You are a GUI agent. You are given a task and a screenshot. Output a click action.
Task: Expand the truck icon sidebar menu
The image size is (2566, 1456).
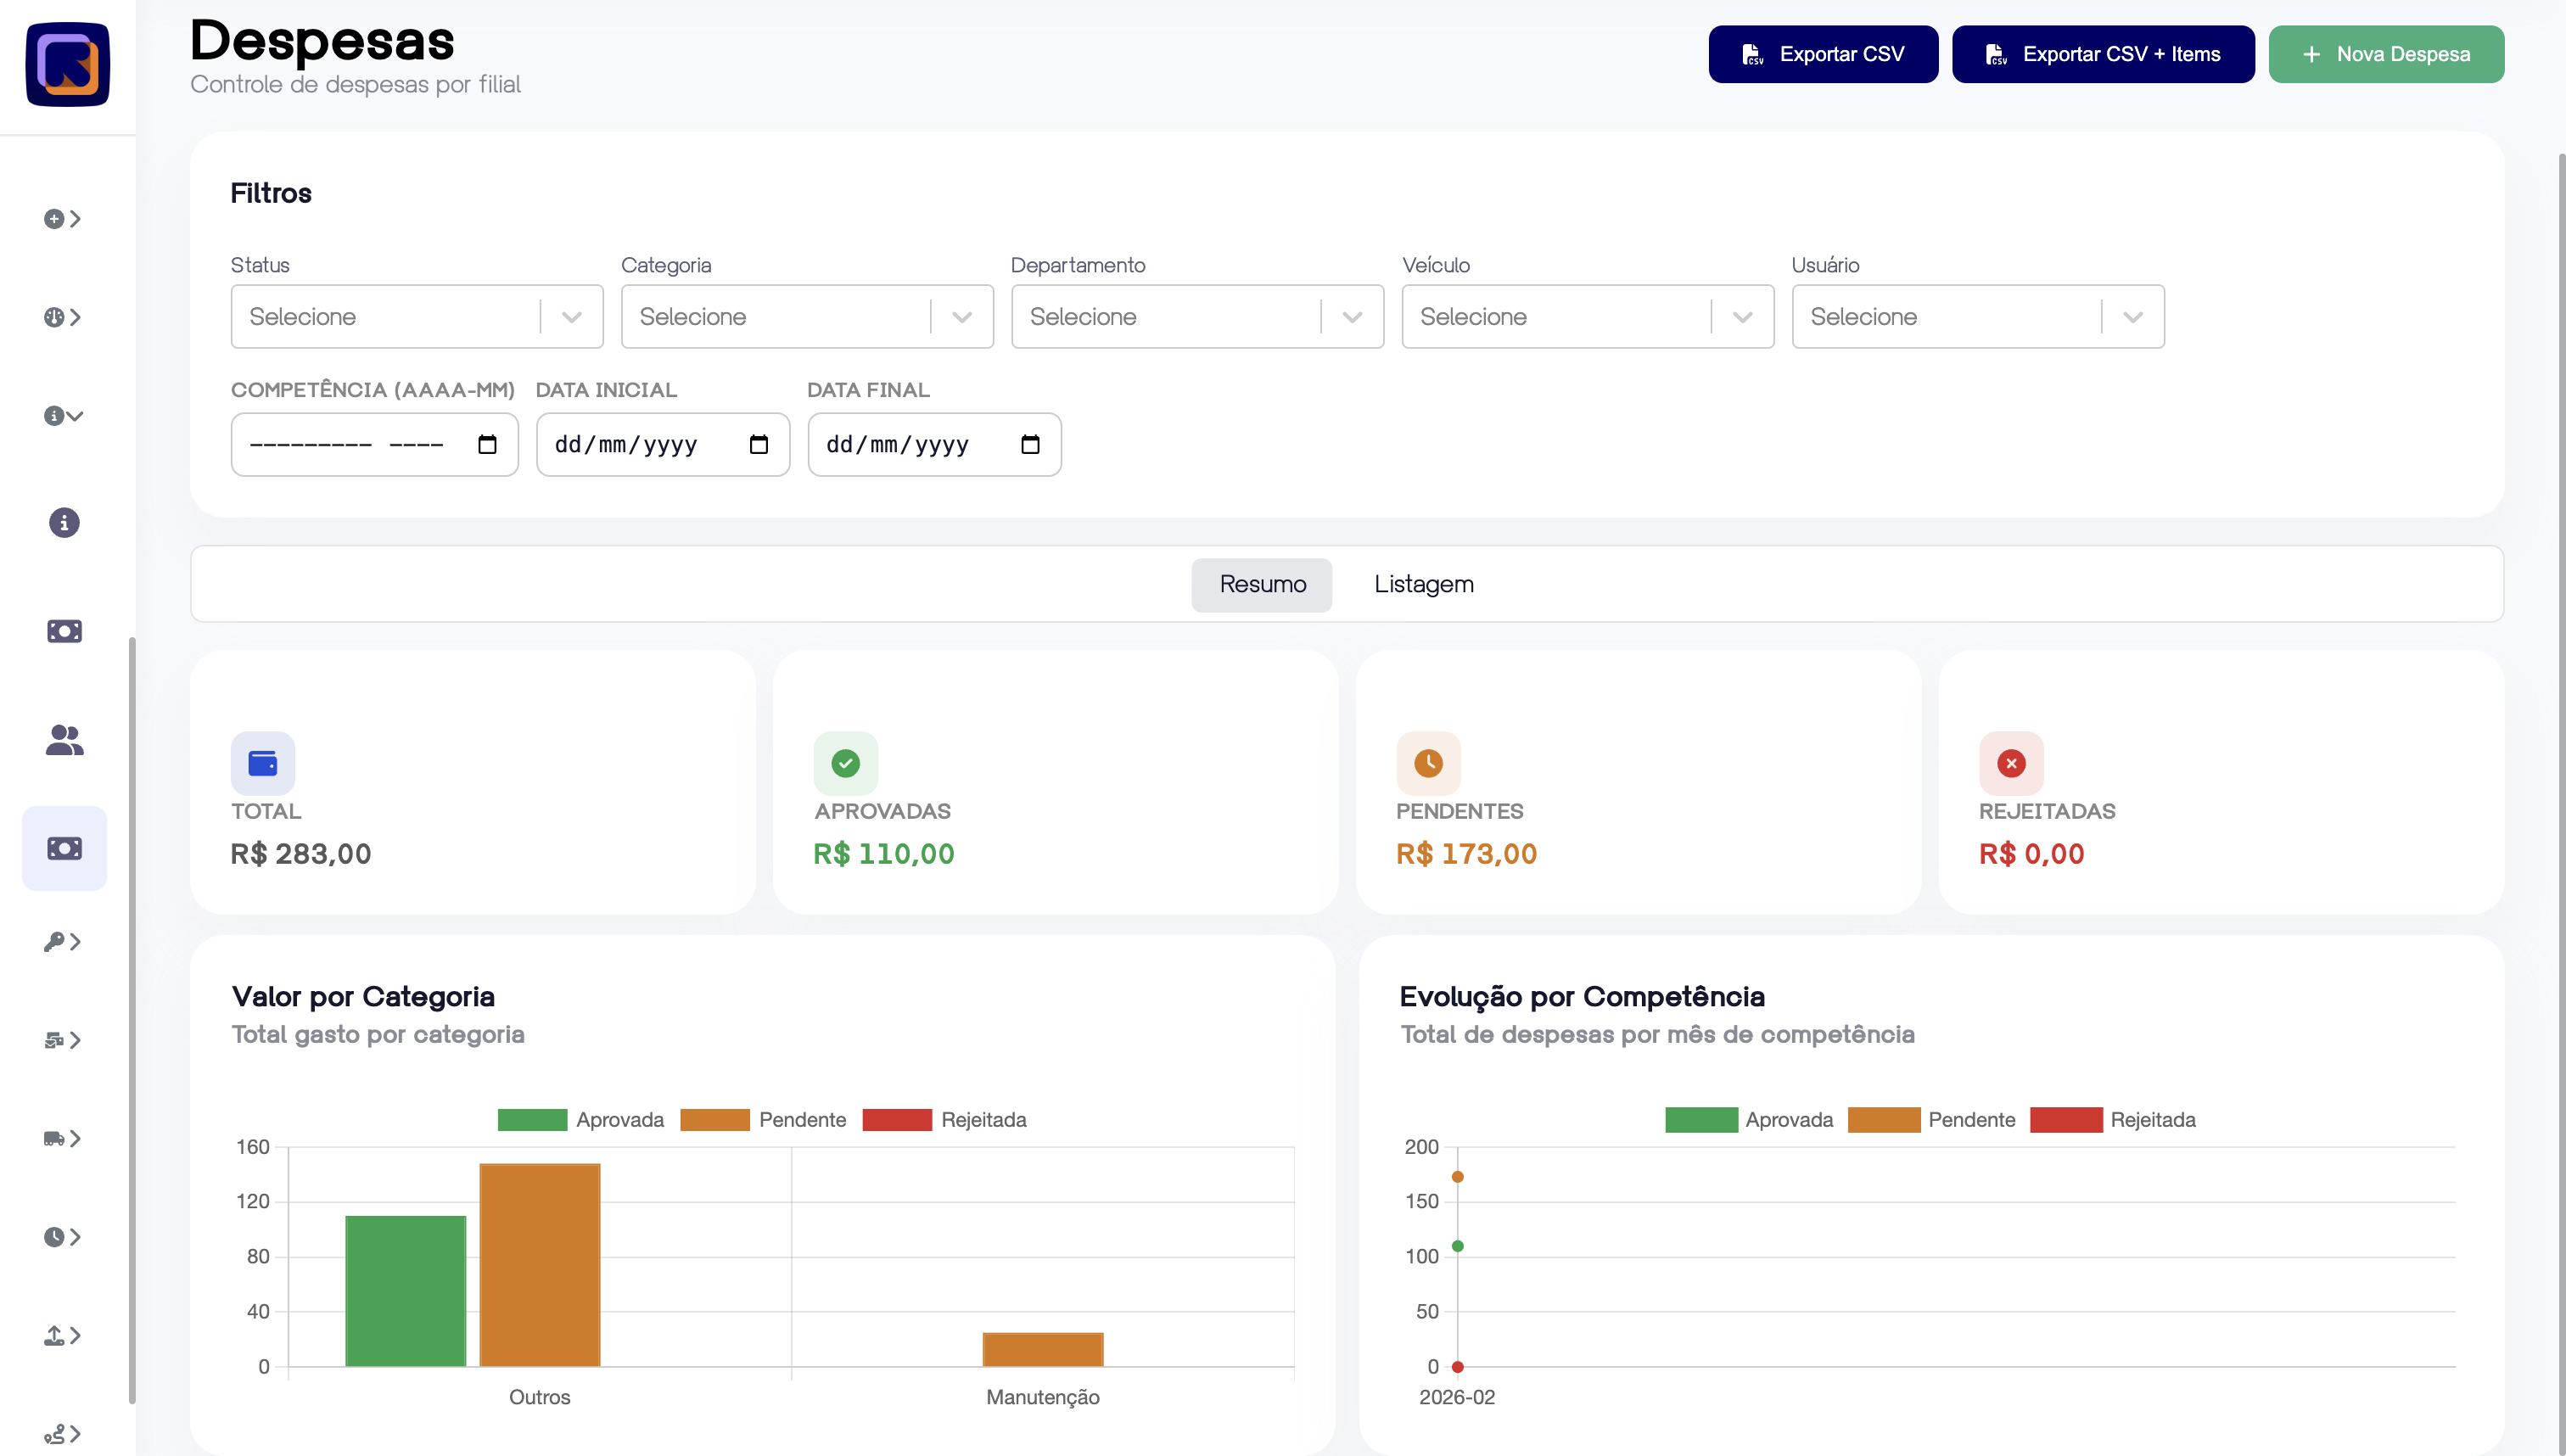(x=62, y=1138)
